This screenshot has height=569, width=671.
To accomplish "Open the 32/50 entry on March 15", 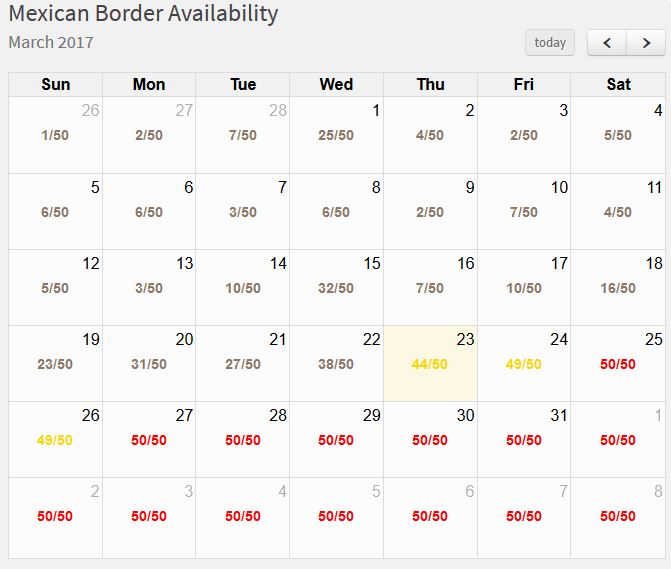I will point(336,288).
